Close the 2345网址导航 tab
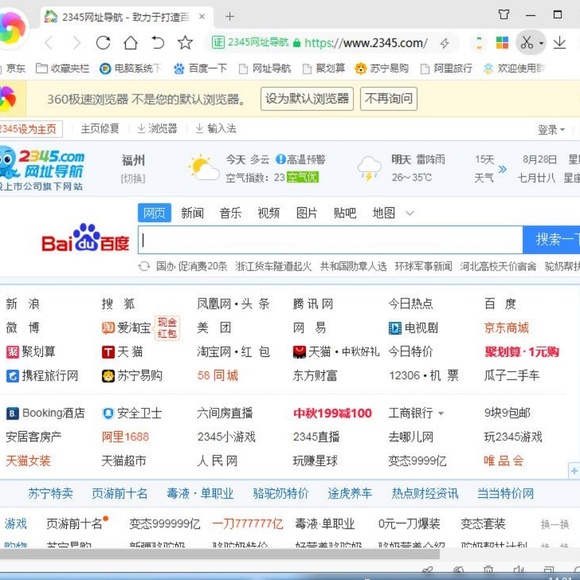This screenshot has height=580, width=580. (202, 16)
